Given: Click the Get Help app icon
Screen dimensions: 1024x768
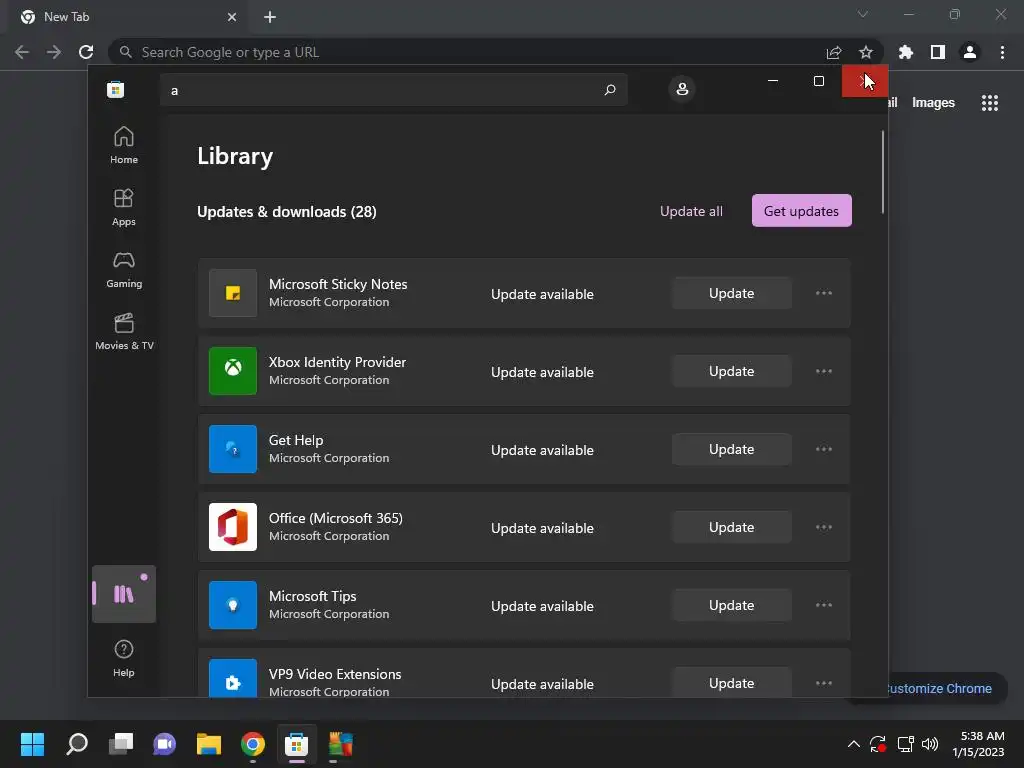Looking at the screenshot, I should (232, 449).
